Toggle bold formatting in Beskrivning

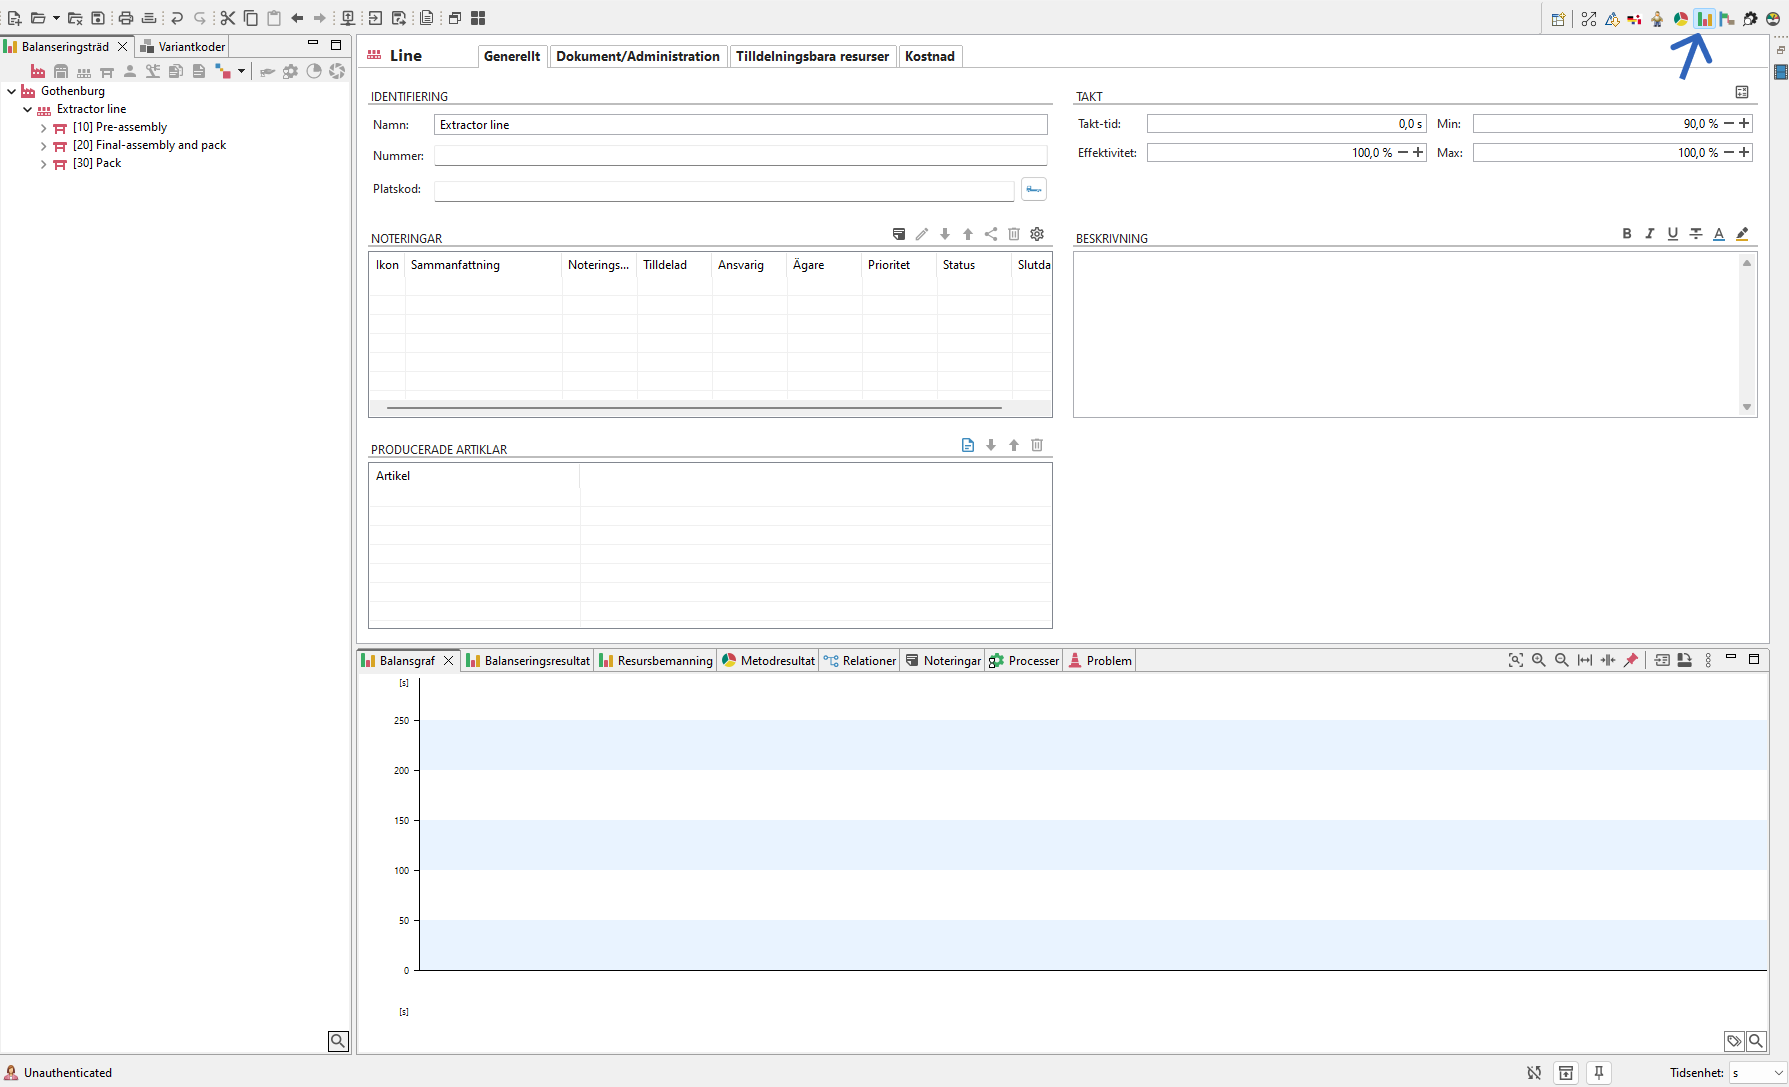[x=1627, y=234]
